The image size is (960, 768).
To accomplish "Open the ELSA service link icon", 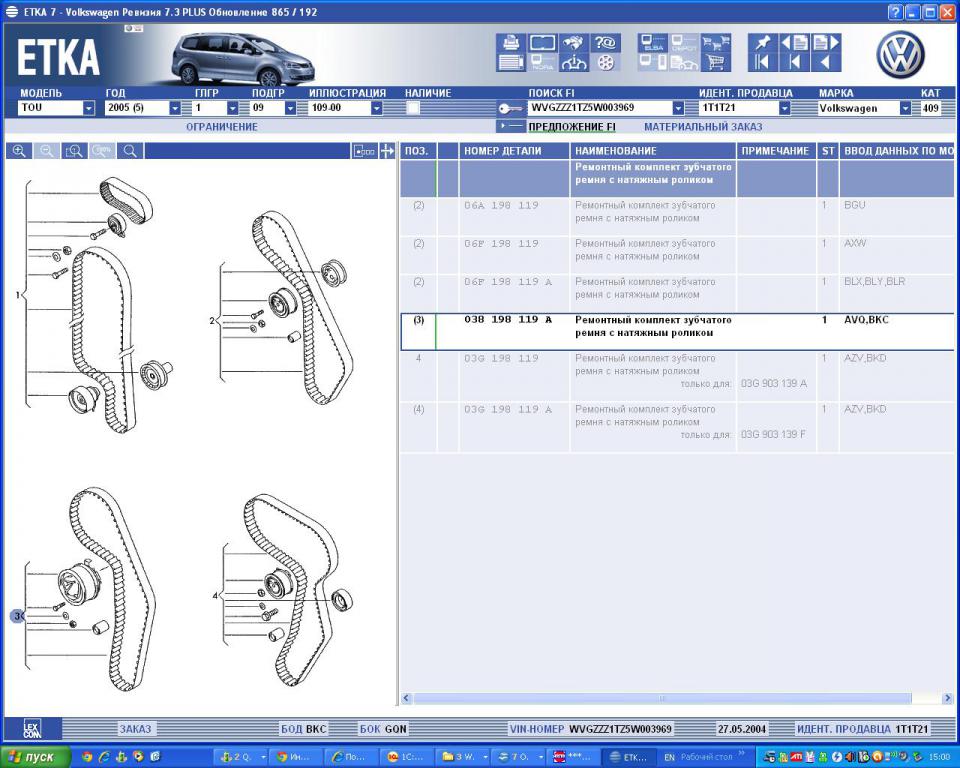I will (x=653, y=43).
